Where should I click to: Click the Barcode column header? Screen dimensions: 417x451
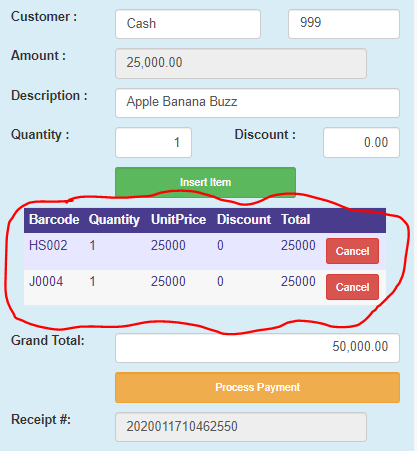(x=54, y=220)
